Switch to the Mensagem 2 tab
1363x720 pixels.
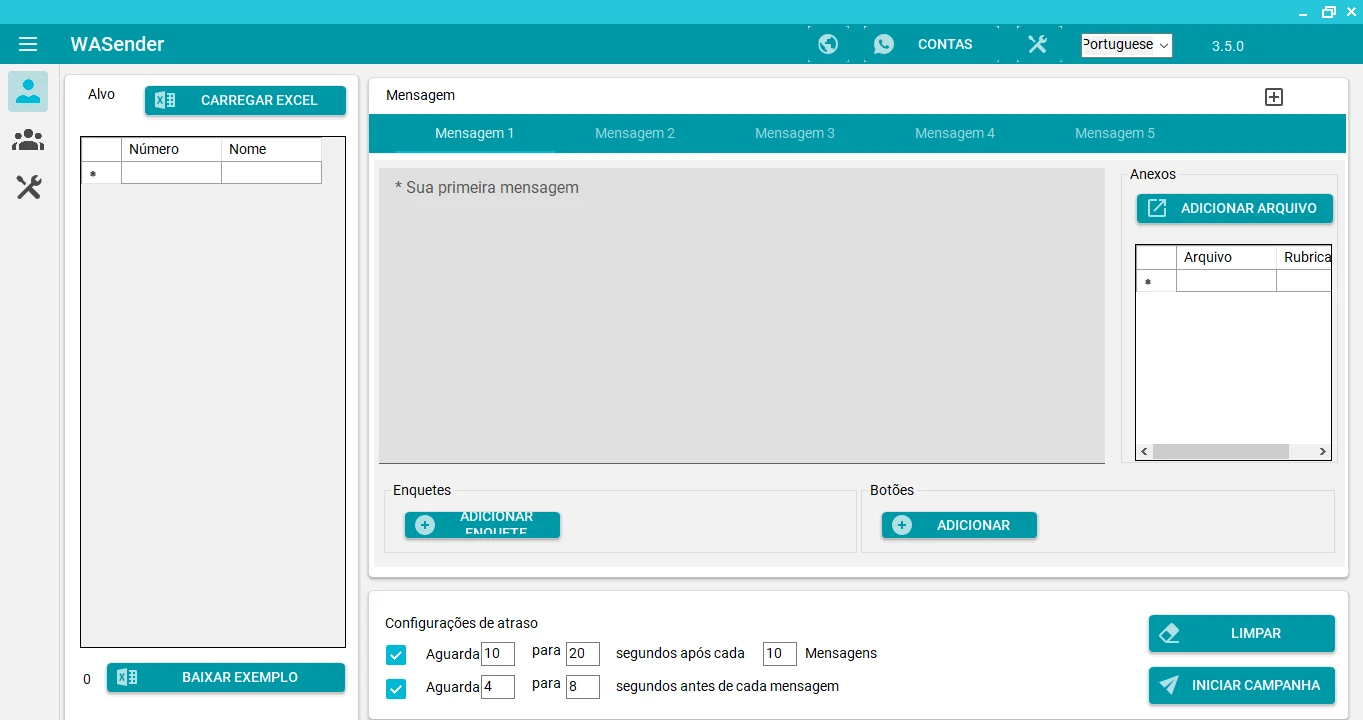pos(635,133)
